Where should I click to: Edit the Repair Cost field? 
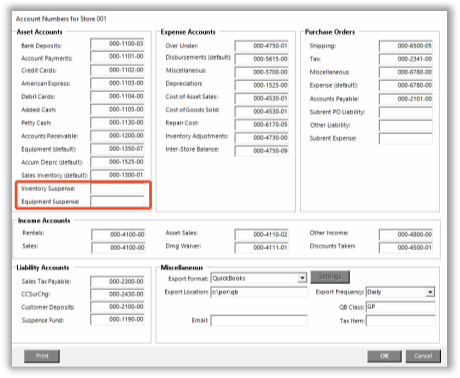[x=262, y=125]
